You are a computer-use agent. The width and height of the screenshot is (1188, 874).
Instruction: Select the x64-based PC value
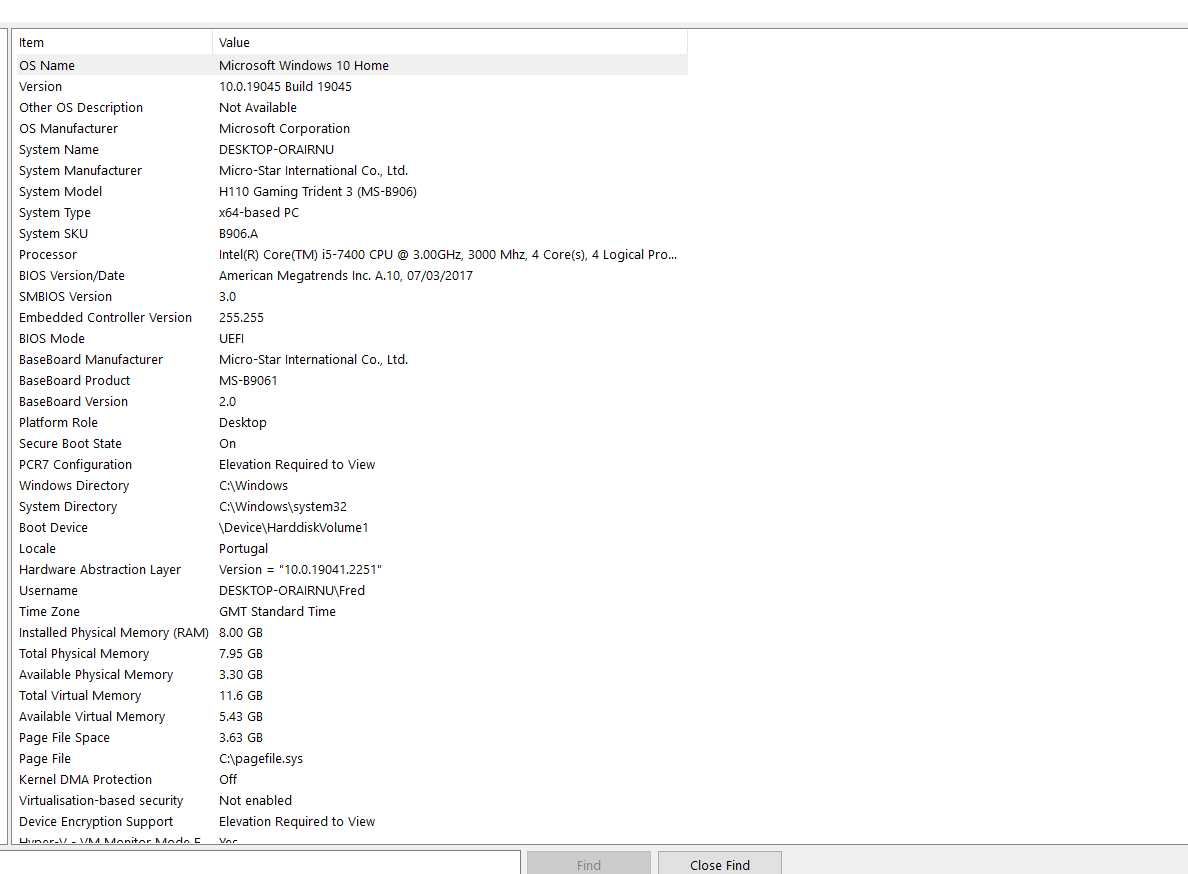click(259, 213)
